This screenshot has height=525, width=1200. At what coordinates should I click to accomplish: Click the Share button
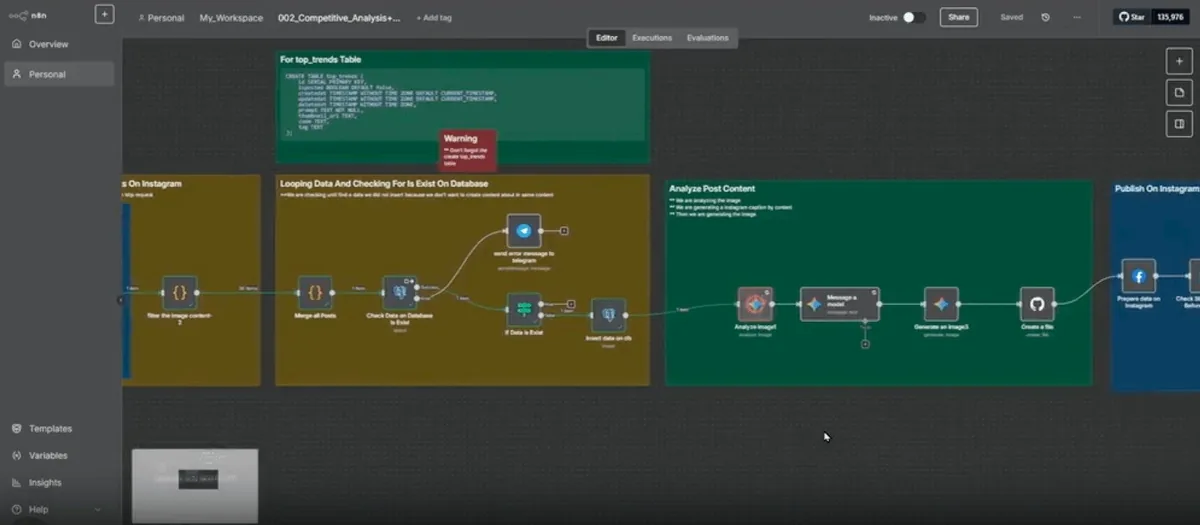958,17
